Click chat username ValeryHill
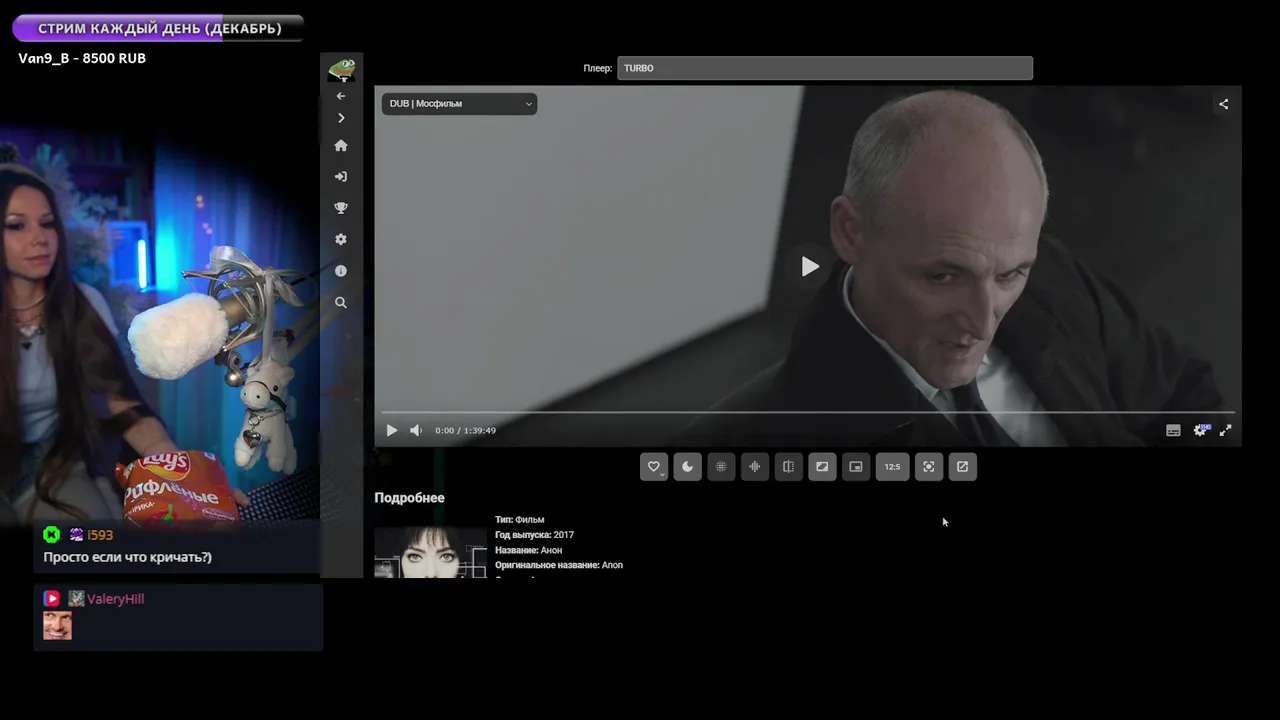Screen dimensions: 1280x720 [x=115, y=599]
